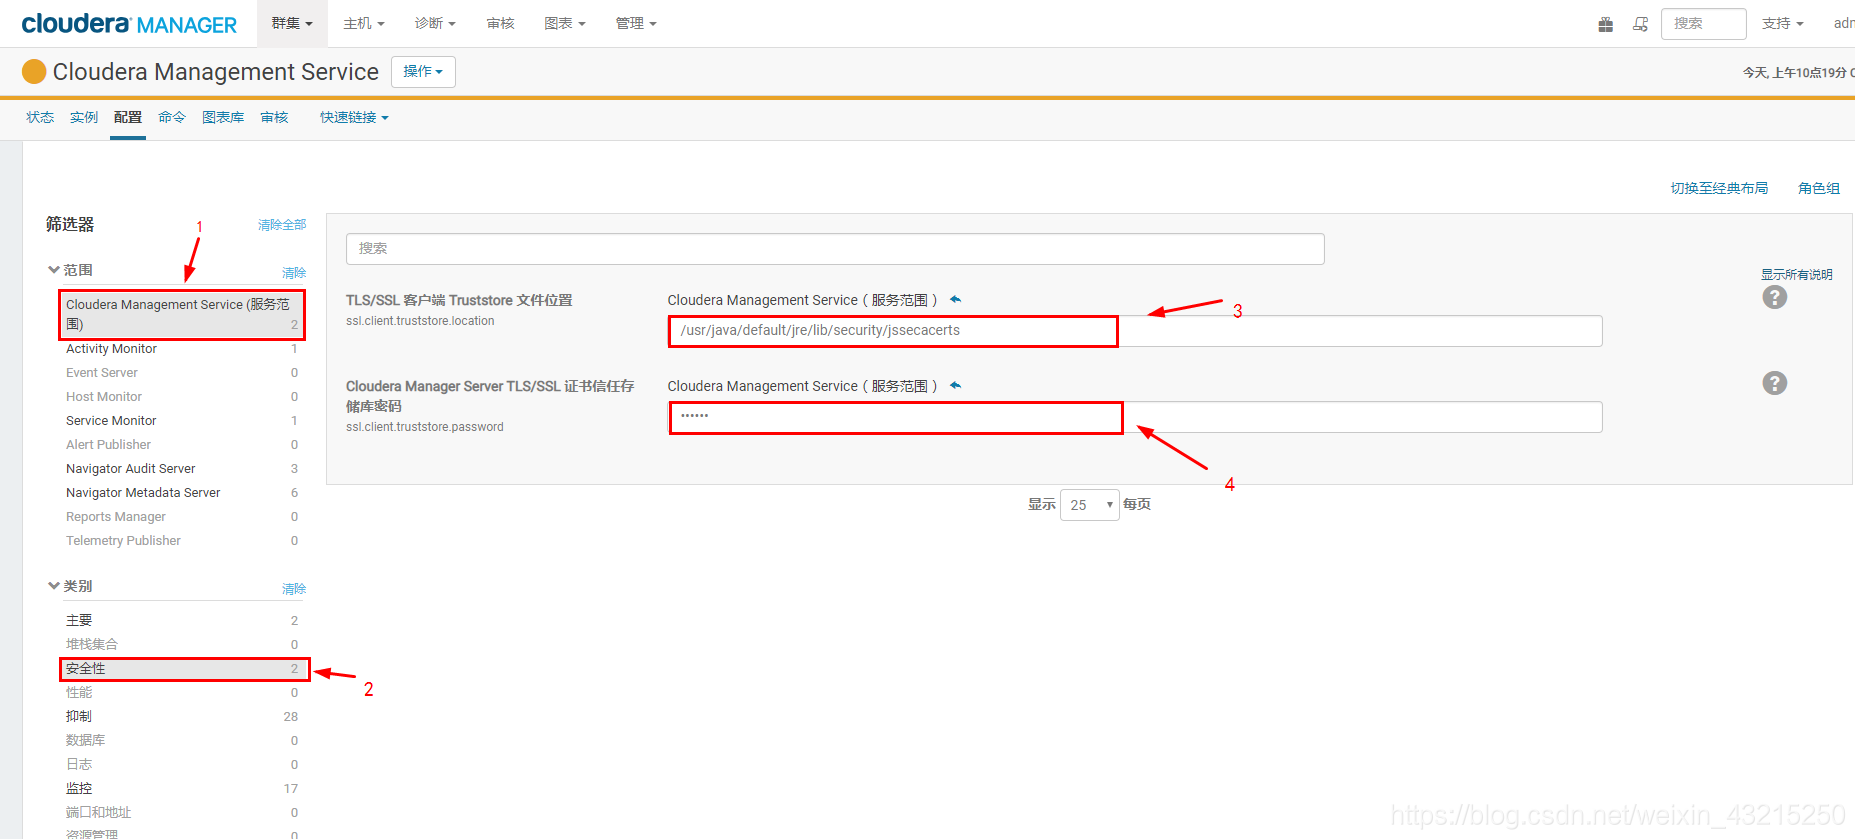1855x839 pixels.
Task: Select 抑制 category filter
Action: point(182,717)
